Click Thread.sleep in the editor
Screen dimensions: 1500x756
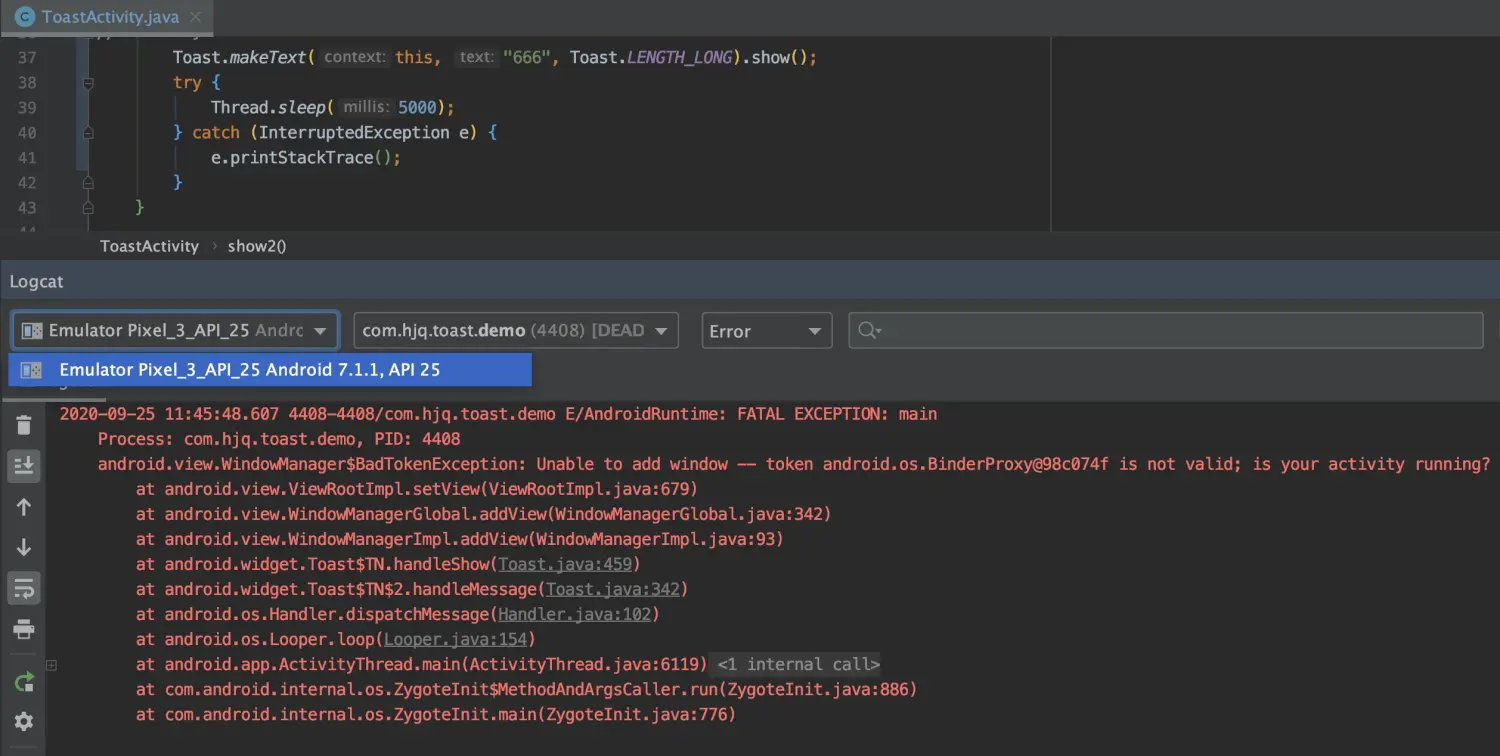click(268, 108)
